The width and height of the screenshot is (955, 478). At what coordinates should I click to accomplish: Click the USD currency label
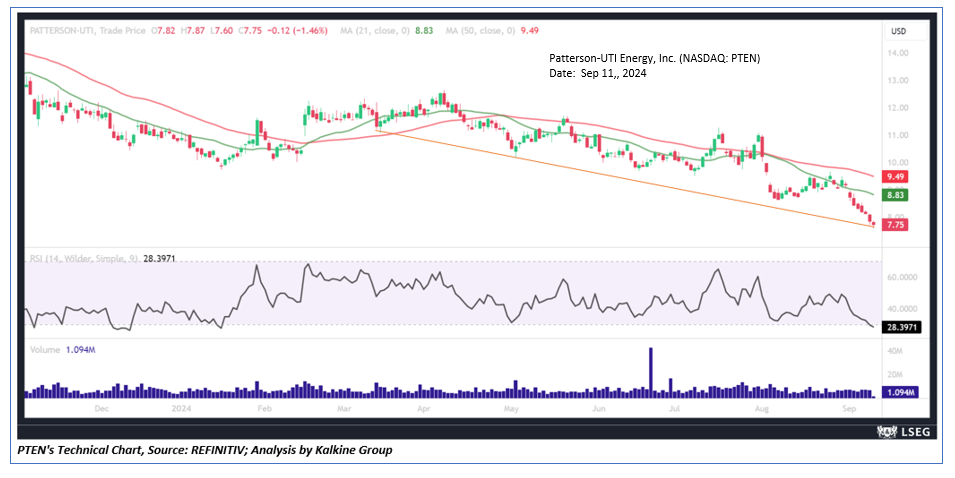click(x=898, y=32)
